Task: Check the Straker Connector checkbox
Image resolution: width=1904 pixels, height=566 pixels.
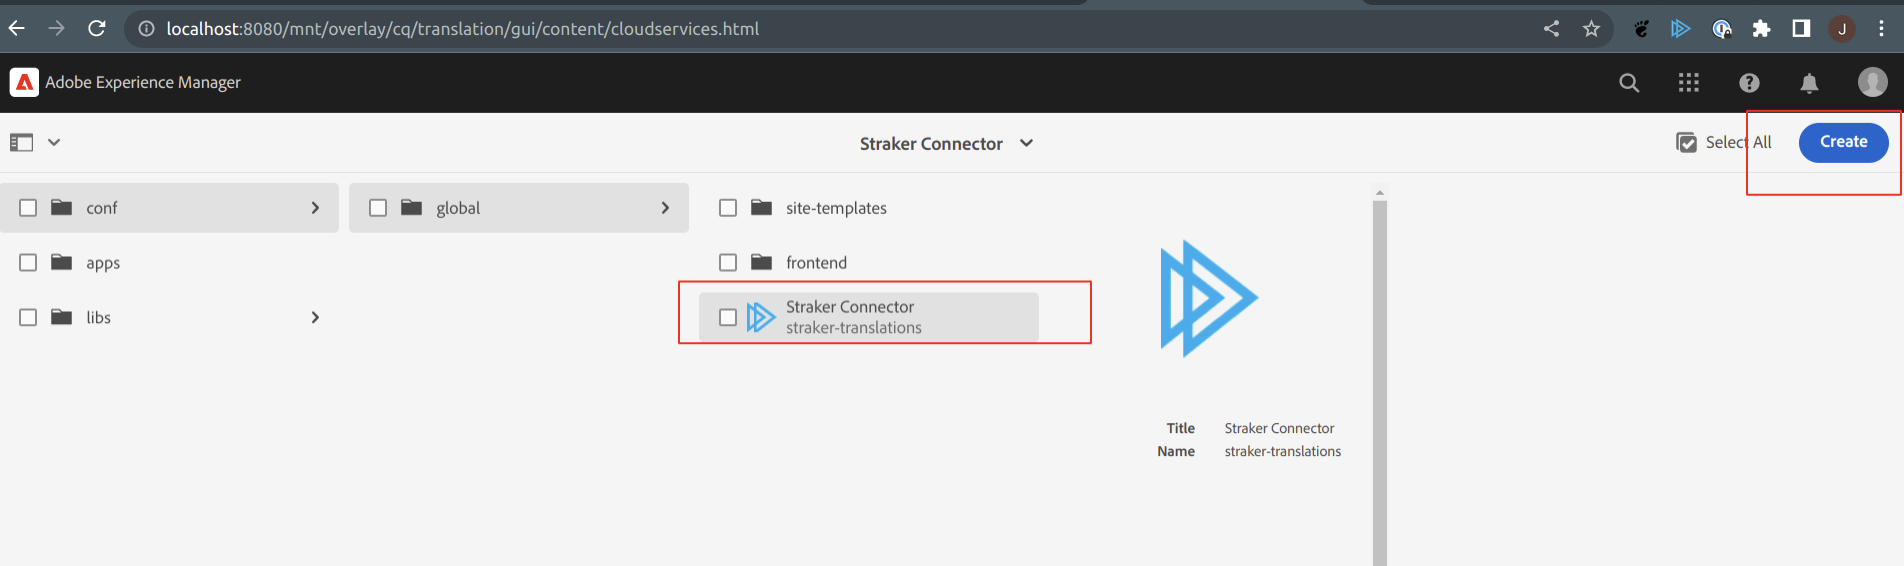Action: point(728,317)
